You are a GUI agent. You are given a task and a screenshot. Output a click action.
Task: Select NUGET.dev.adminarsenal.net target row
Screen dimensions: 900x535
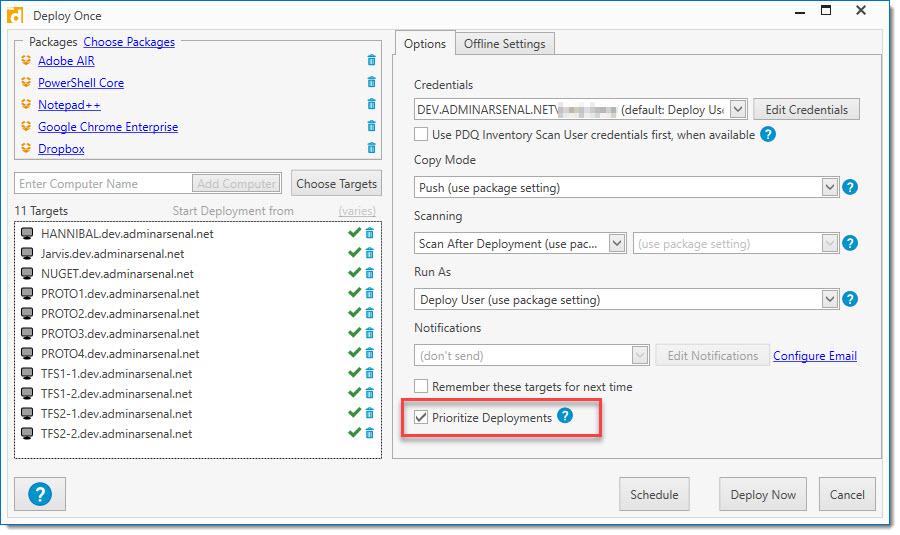click(198, 273)
